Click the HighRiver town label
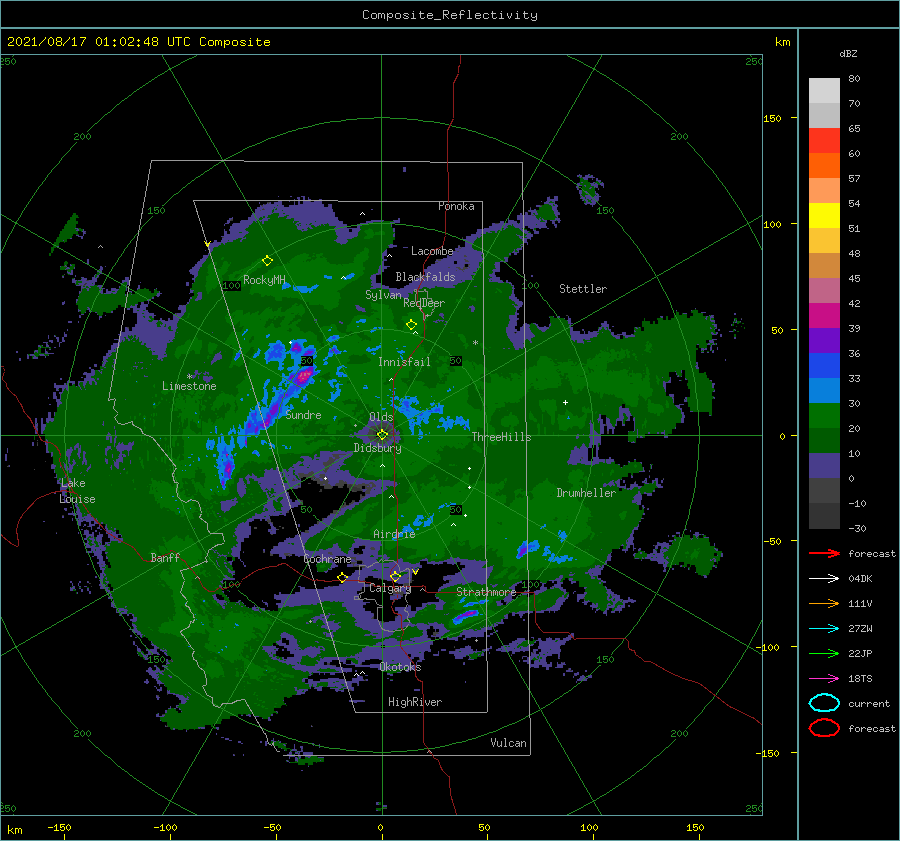 point(415,702)
